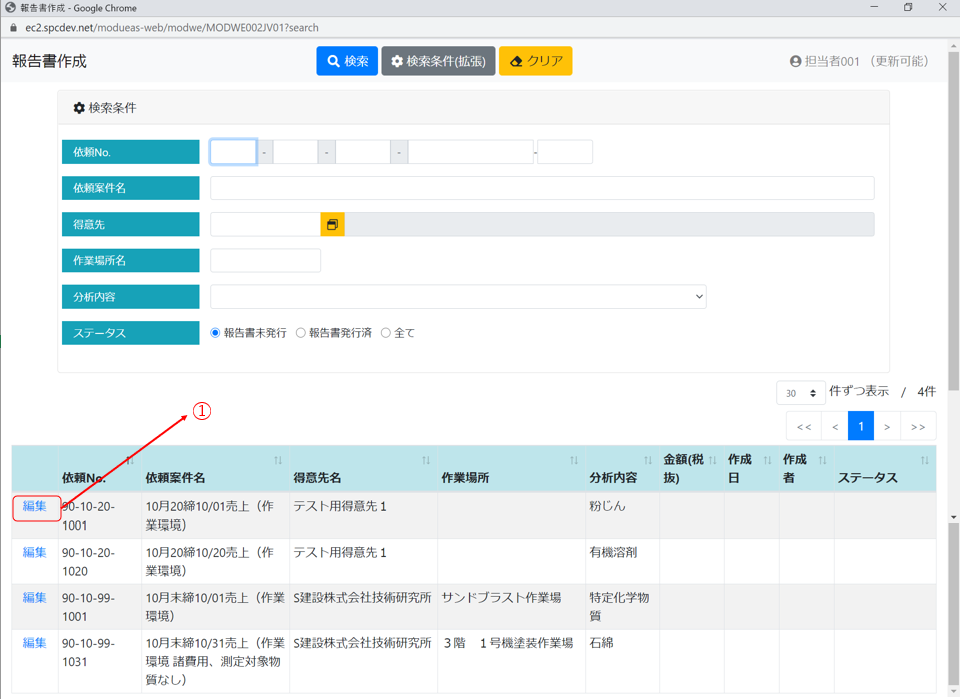Click the 作業場所名 input field
This screenshot has height=699, width=960.
coord(265,261)
